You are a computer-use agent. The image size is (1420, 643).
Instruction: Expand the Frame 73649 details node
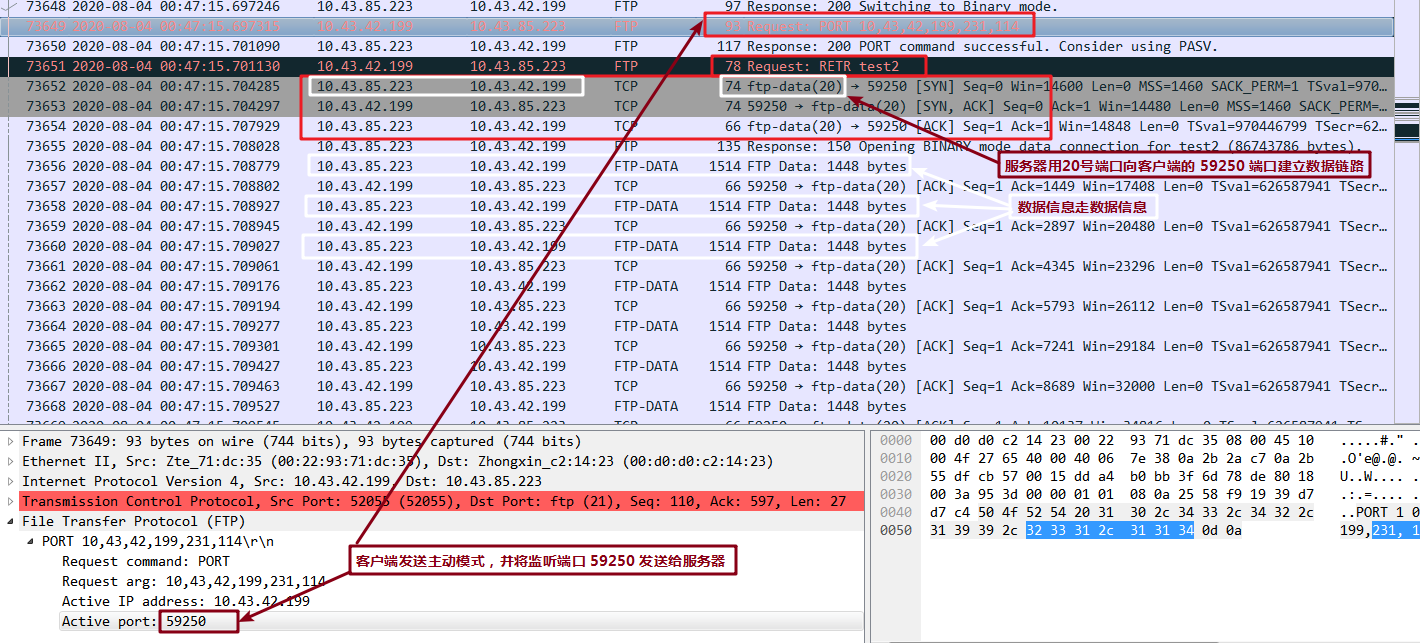8,441
